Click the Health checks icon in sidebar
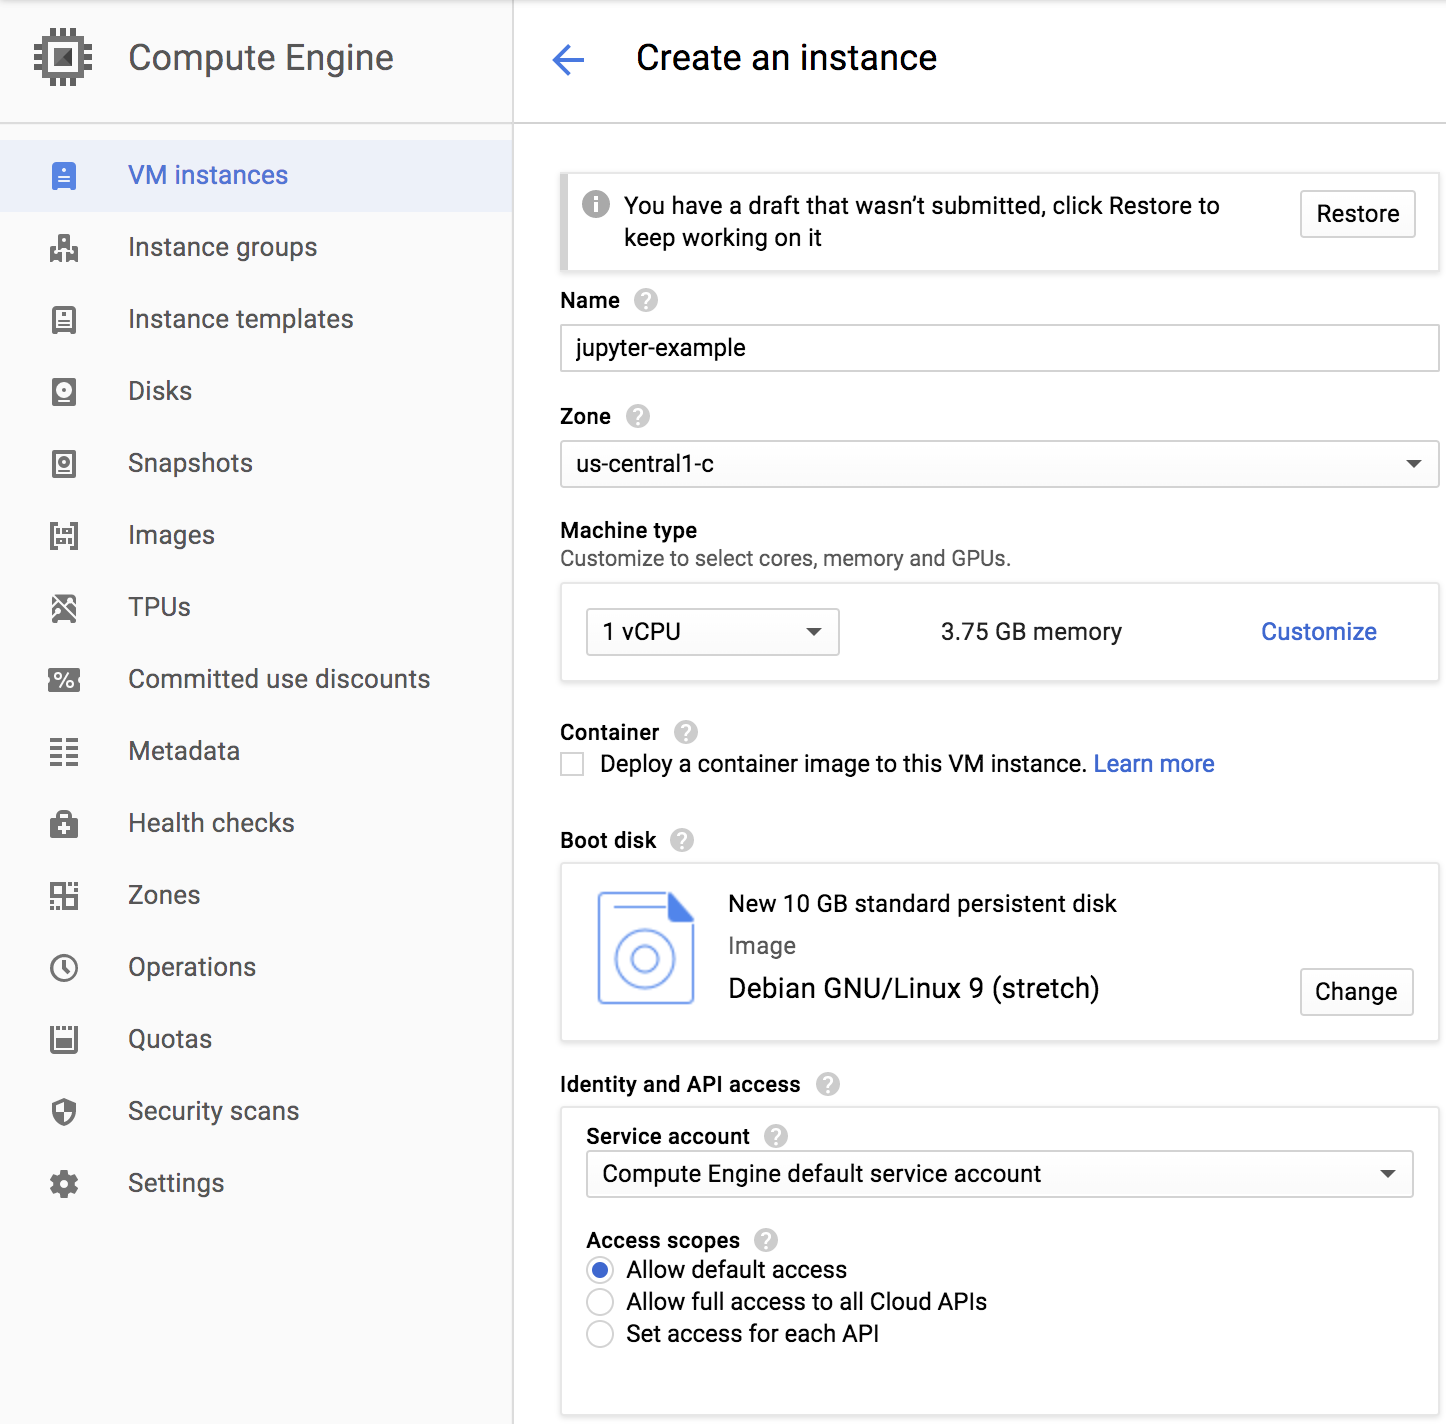The height and width of the screenshot is (1424, 1446). coord(64,824)
